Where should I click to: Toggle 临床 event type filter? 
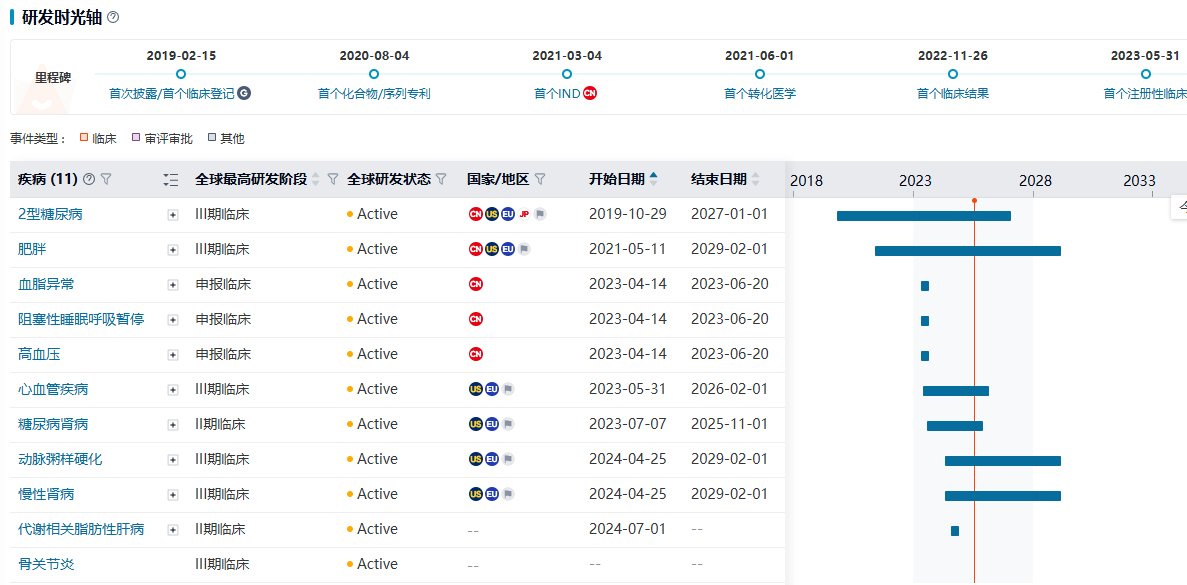click(98, 139)
